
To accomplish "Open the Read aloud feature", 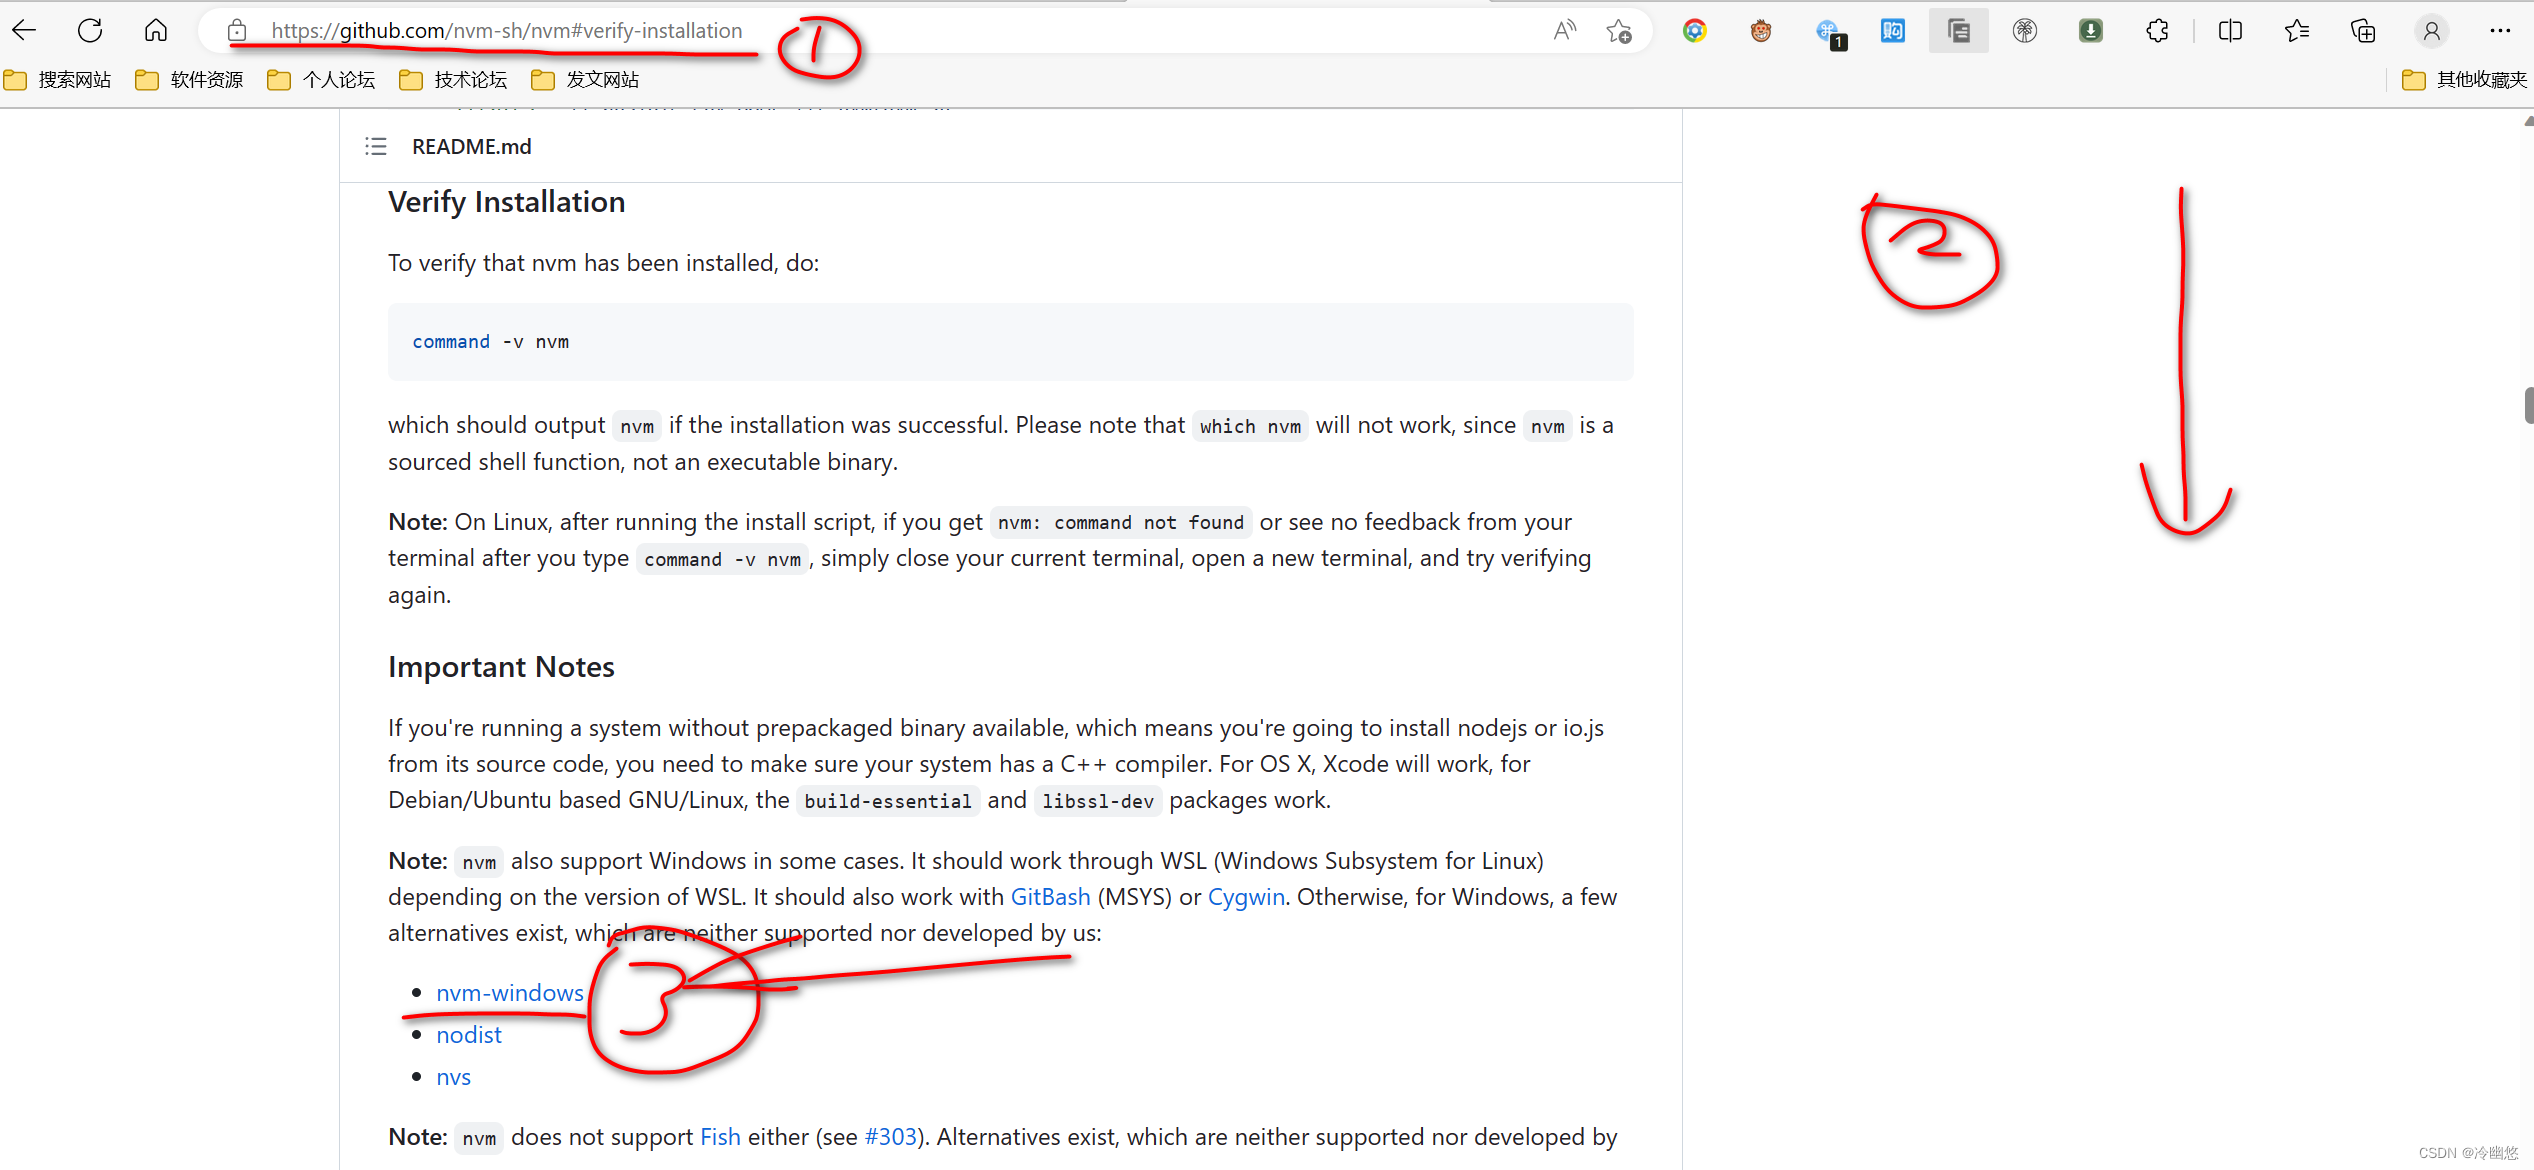I will pos(1564,31).
